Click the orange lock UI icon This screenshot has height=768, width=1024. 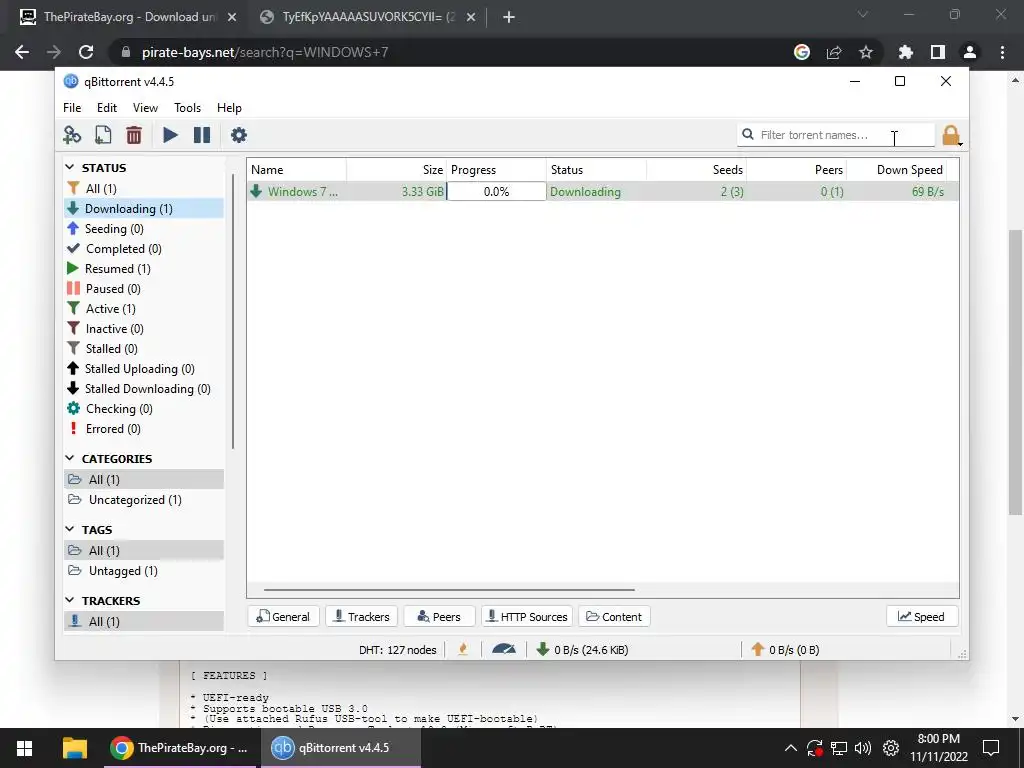point(951,136)
